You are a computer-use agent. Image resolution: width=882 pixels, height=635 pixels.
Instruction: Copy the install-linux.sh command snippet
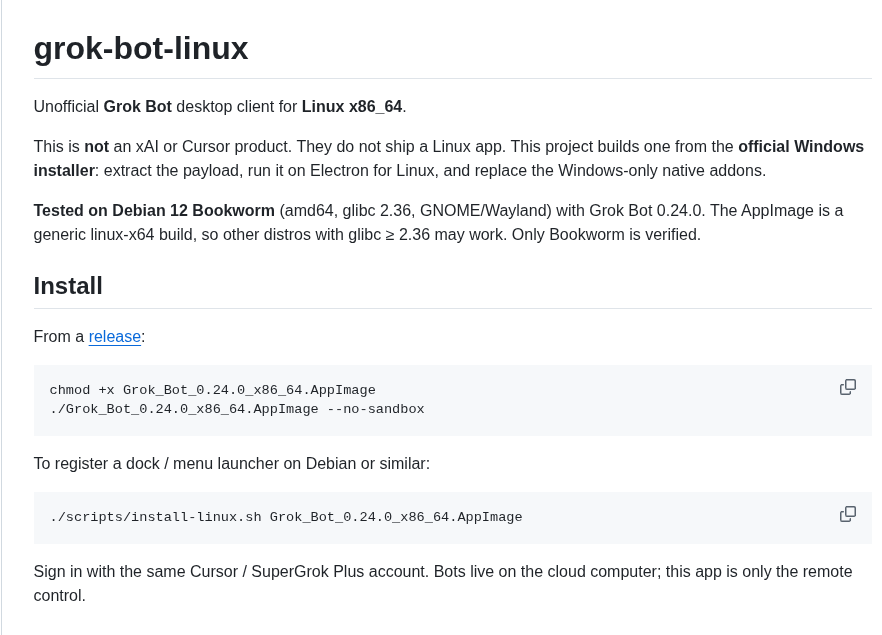pos(848,514)
